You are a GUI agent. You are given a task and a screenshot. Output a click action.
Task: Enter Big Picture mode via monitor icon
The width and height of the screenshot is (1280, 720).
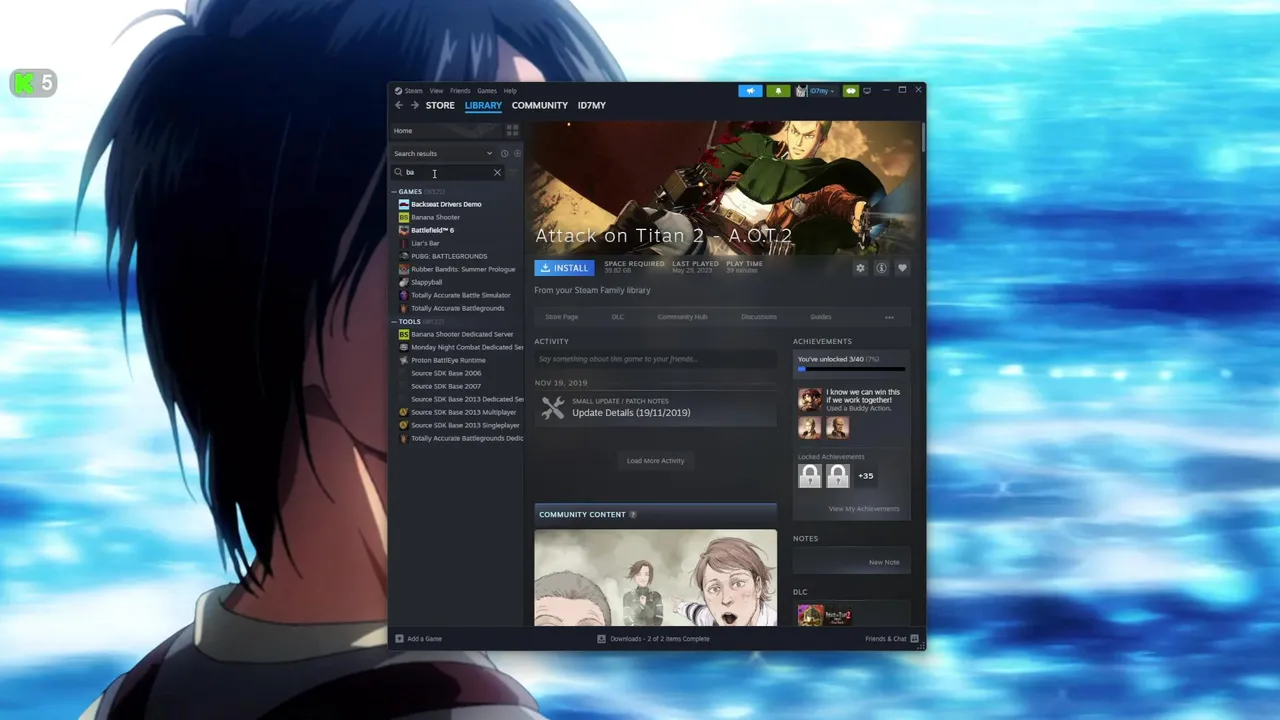(x=867, y=91)
